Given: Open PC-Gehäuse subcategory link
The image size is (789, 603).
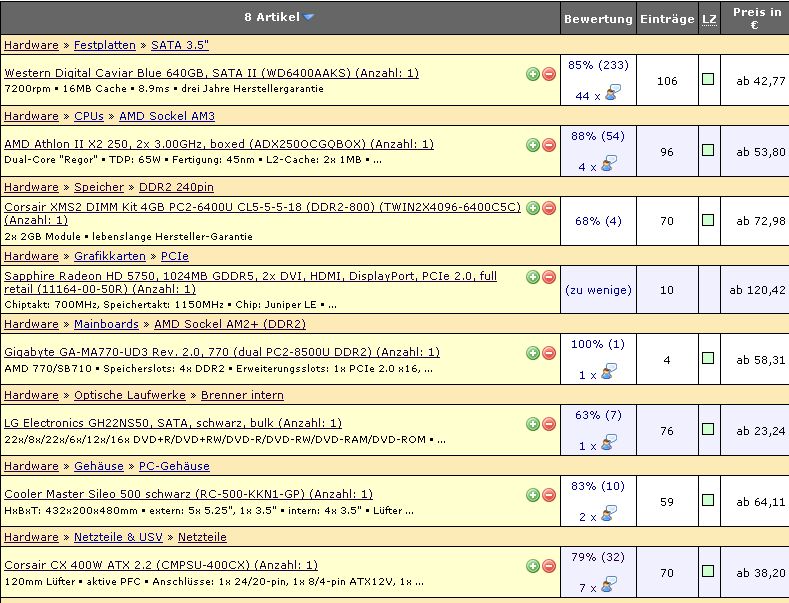Looking at the screenshot, I should [174, 466].
